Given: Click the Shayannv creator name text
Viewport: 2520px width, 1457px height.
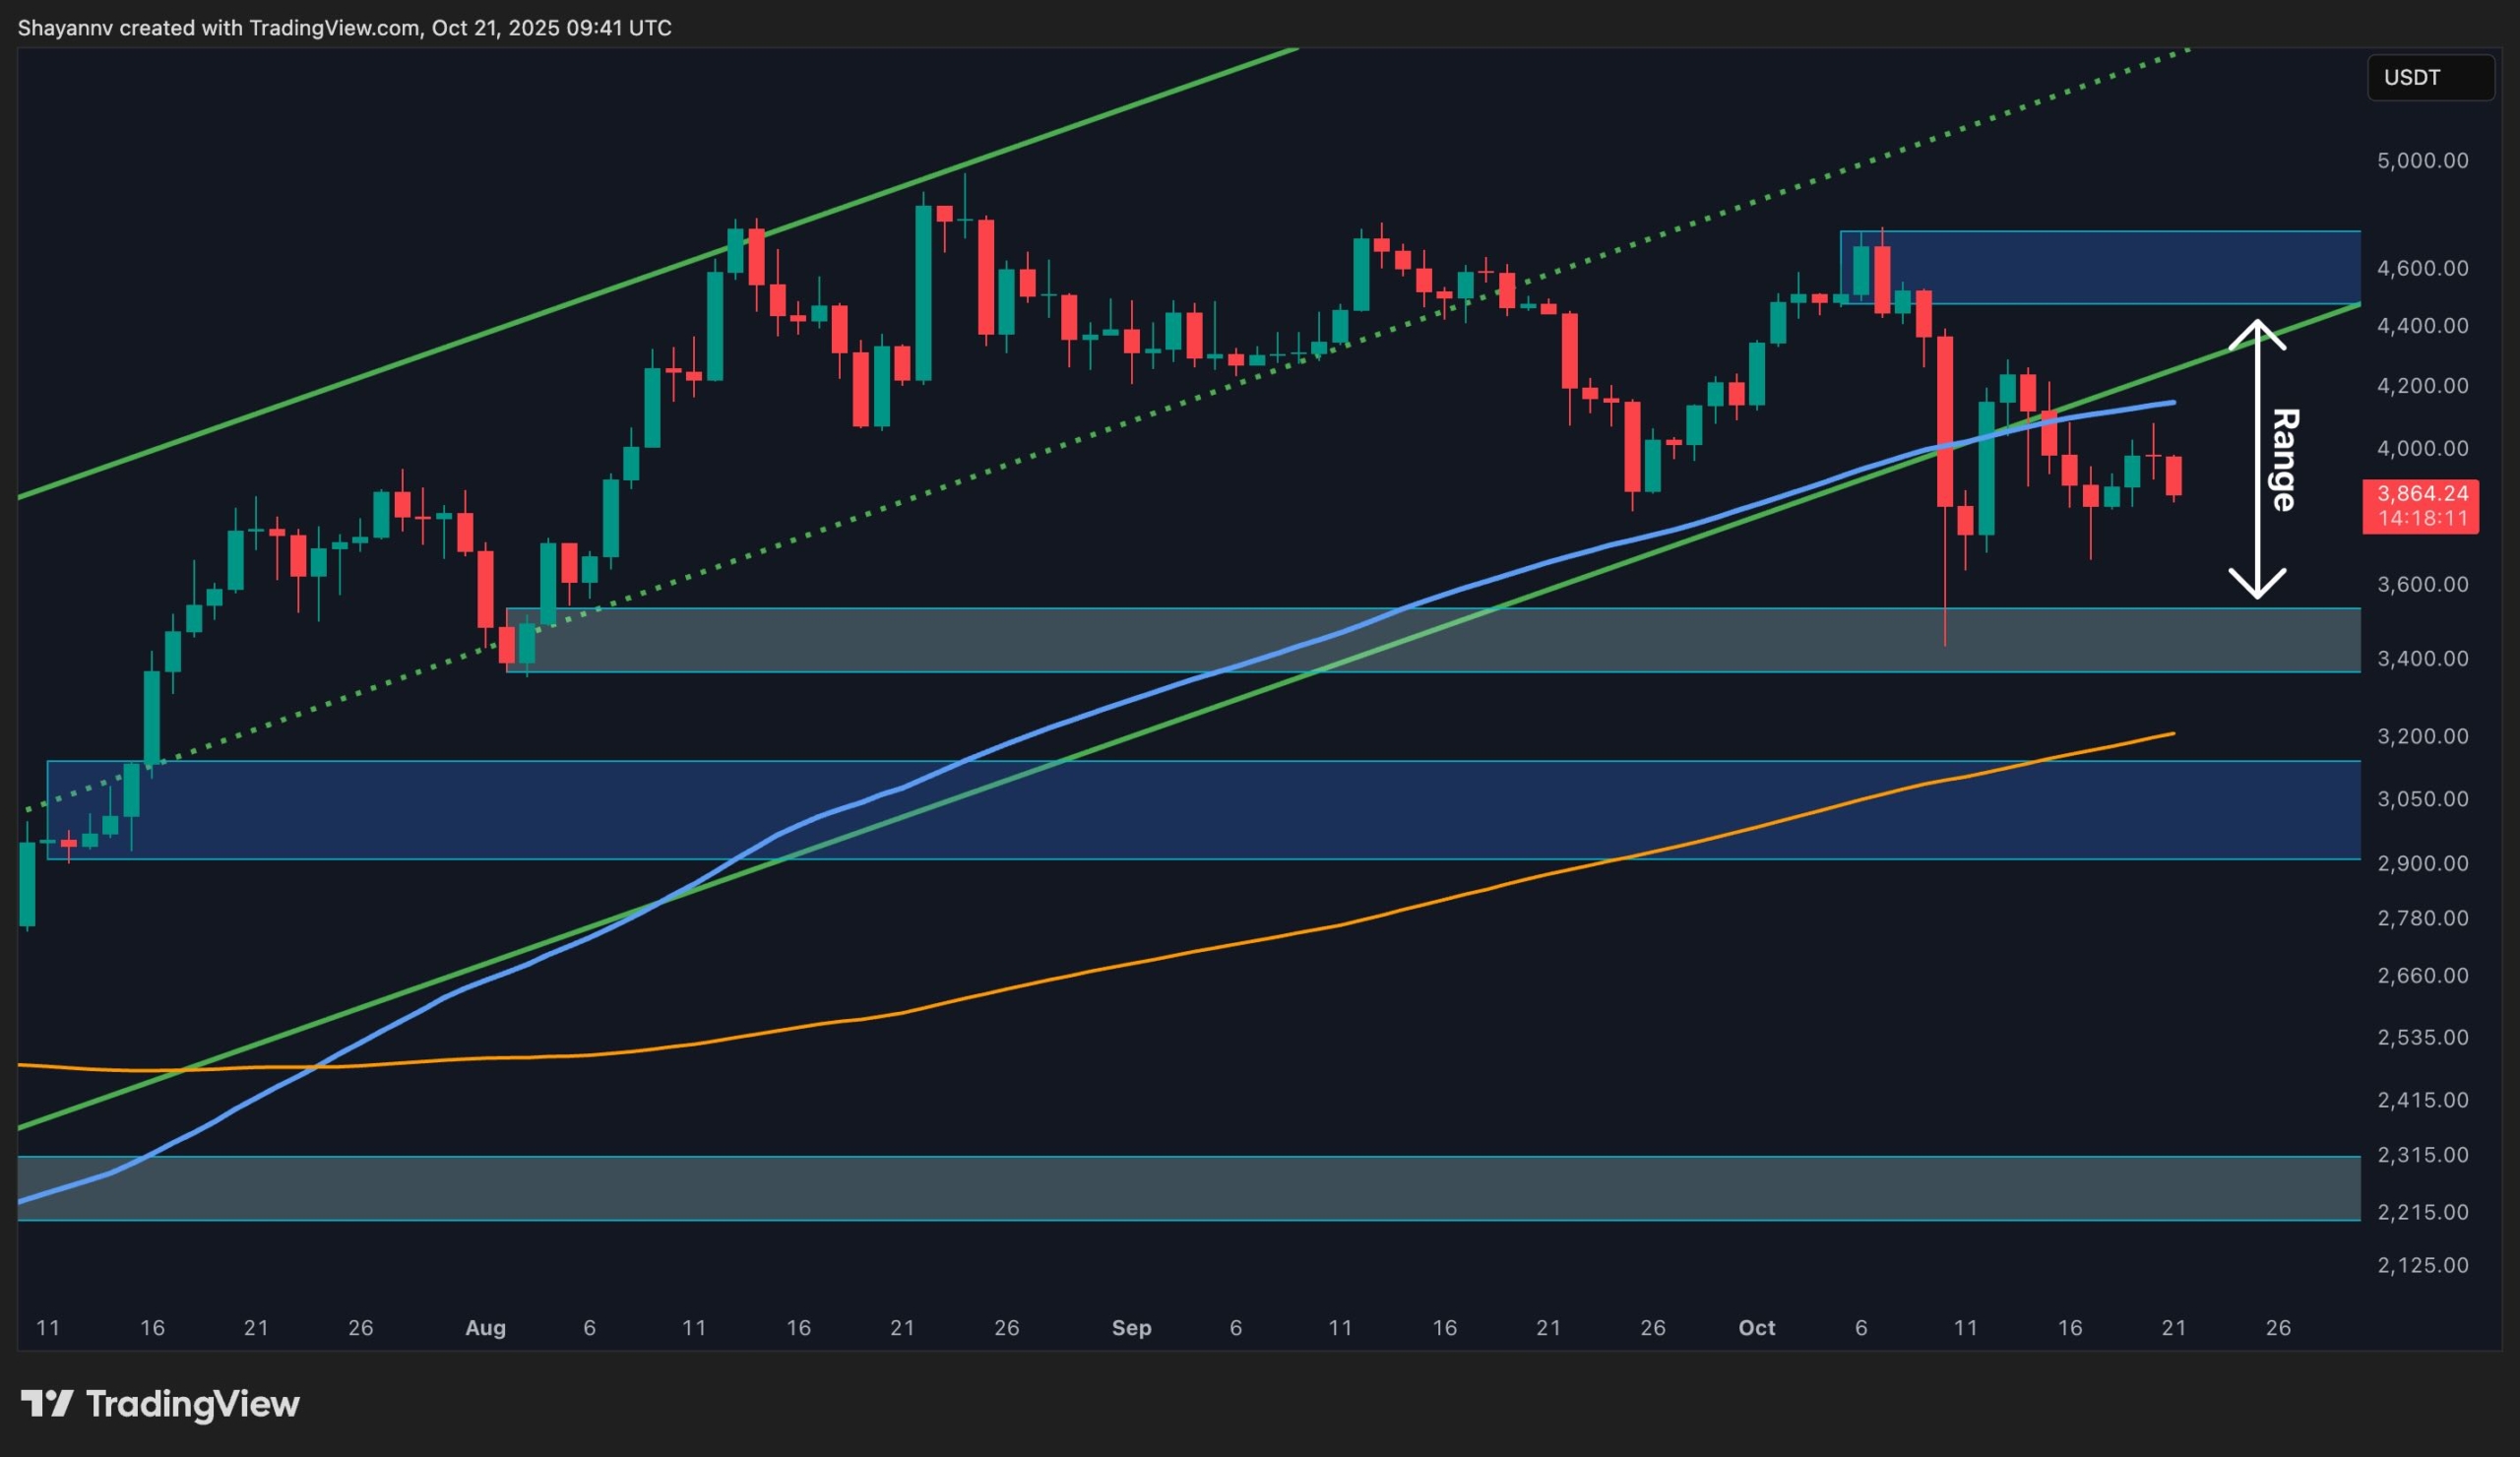Looking at the screenshot, I should (x=68, y=28).
